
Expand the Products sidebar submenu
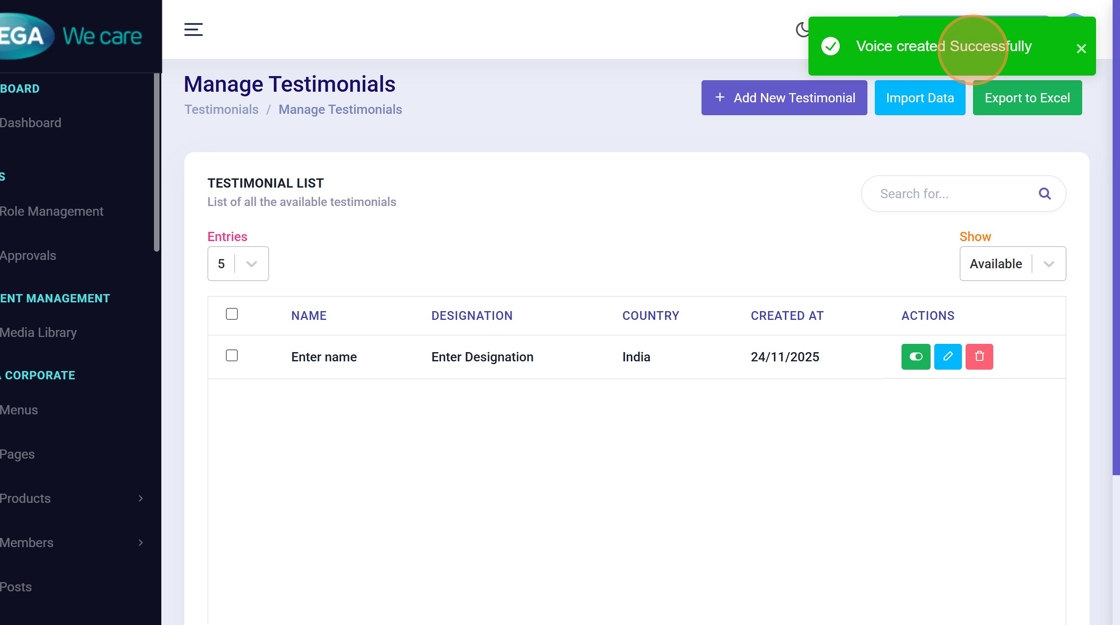tap(70, 498)
